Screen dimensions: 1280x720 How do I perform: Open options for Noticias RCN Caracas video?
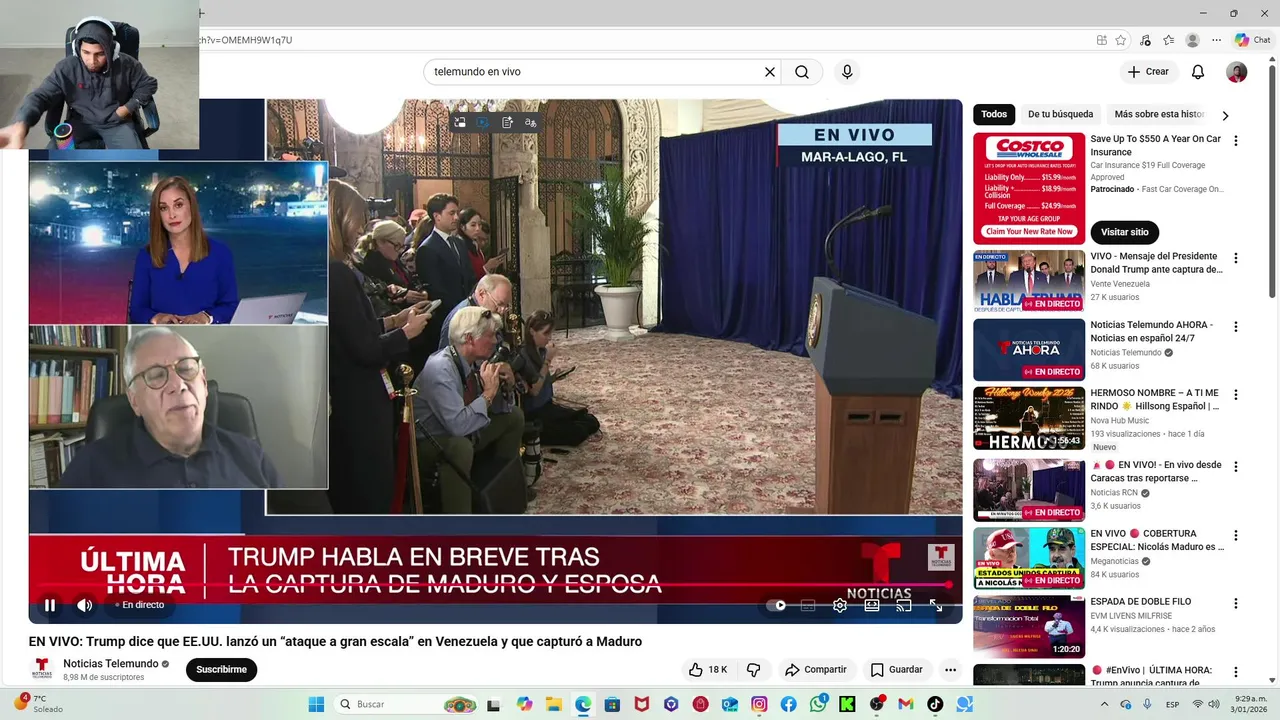pos(1236,466)
